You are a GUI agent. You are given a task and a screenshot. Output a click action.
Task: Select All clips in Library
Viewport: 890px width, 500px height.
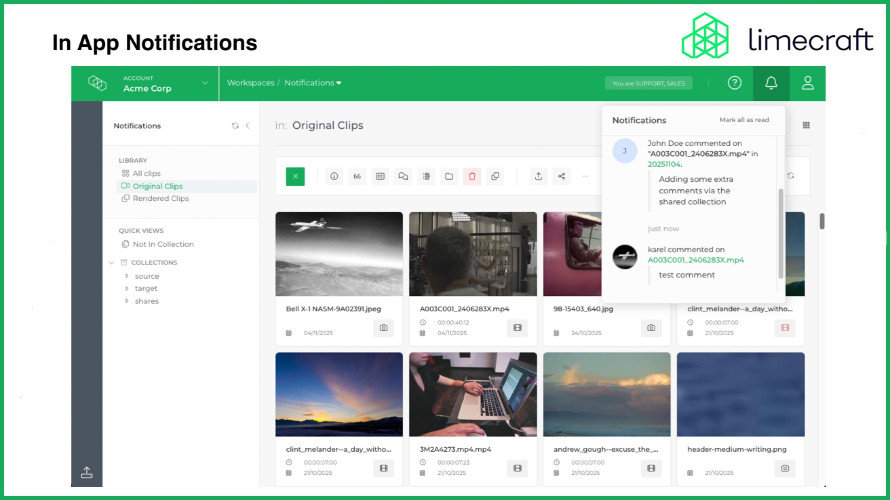[x=146, y=174]
